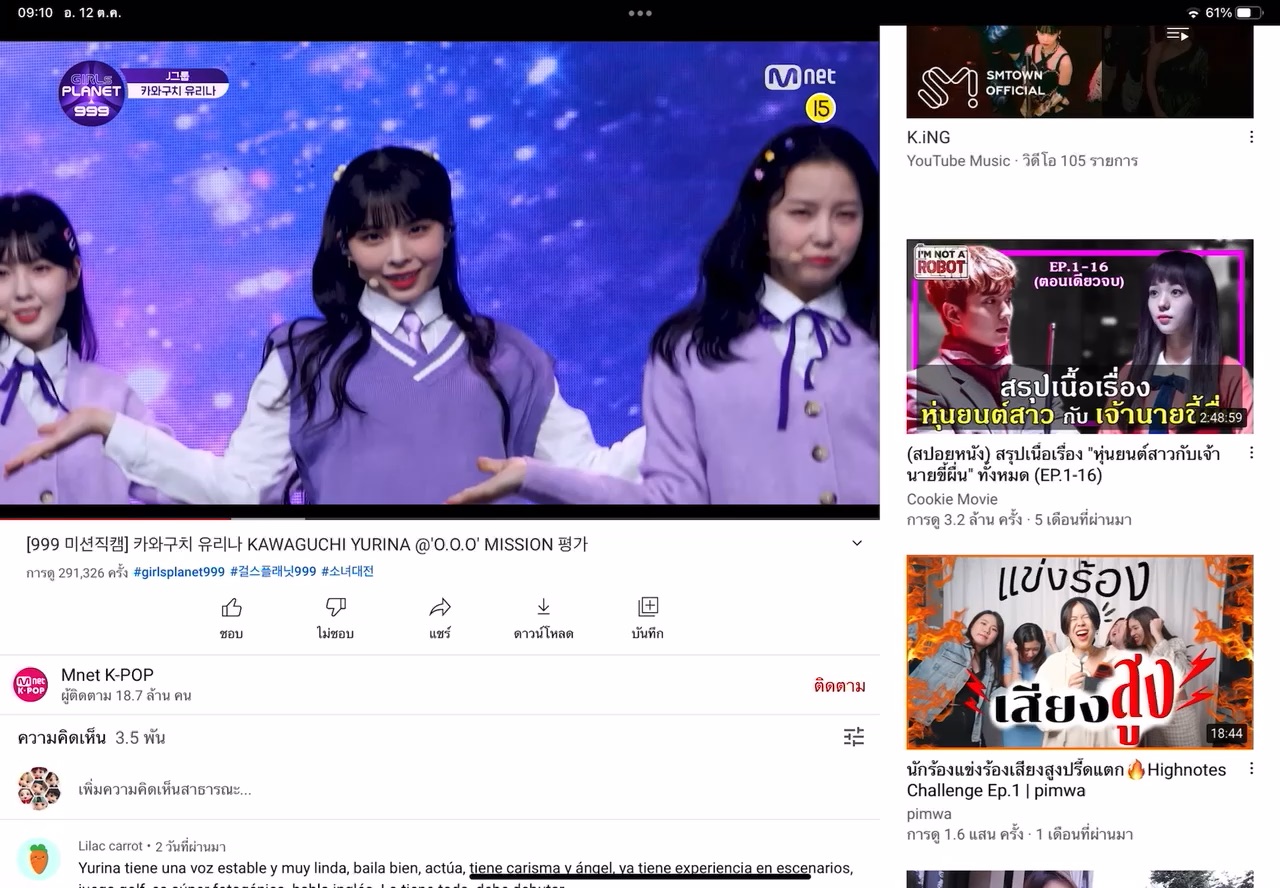Subscribe to Mnet K-POP with ติดตาม

coord(839,686)
